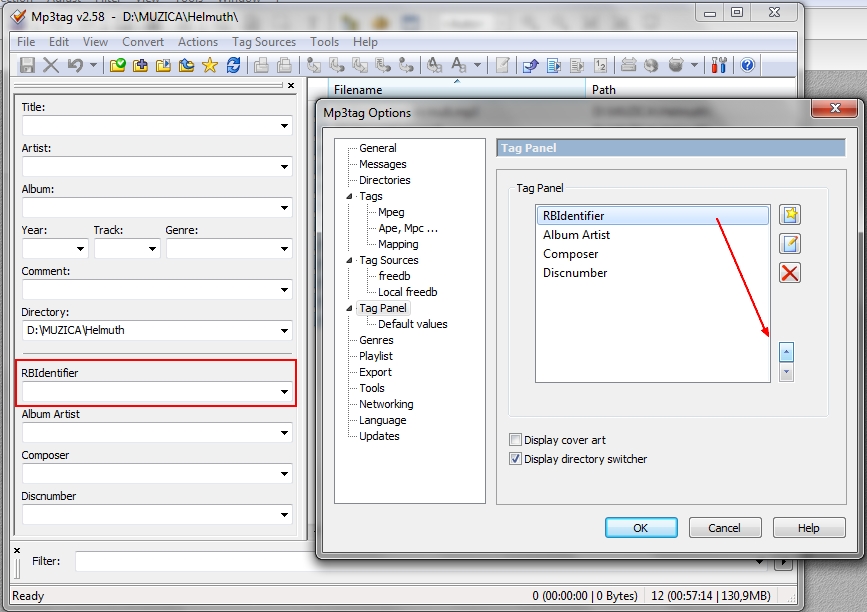
Task: Click the Cancel button in Options dialog
Action: tap(725, 528)
